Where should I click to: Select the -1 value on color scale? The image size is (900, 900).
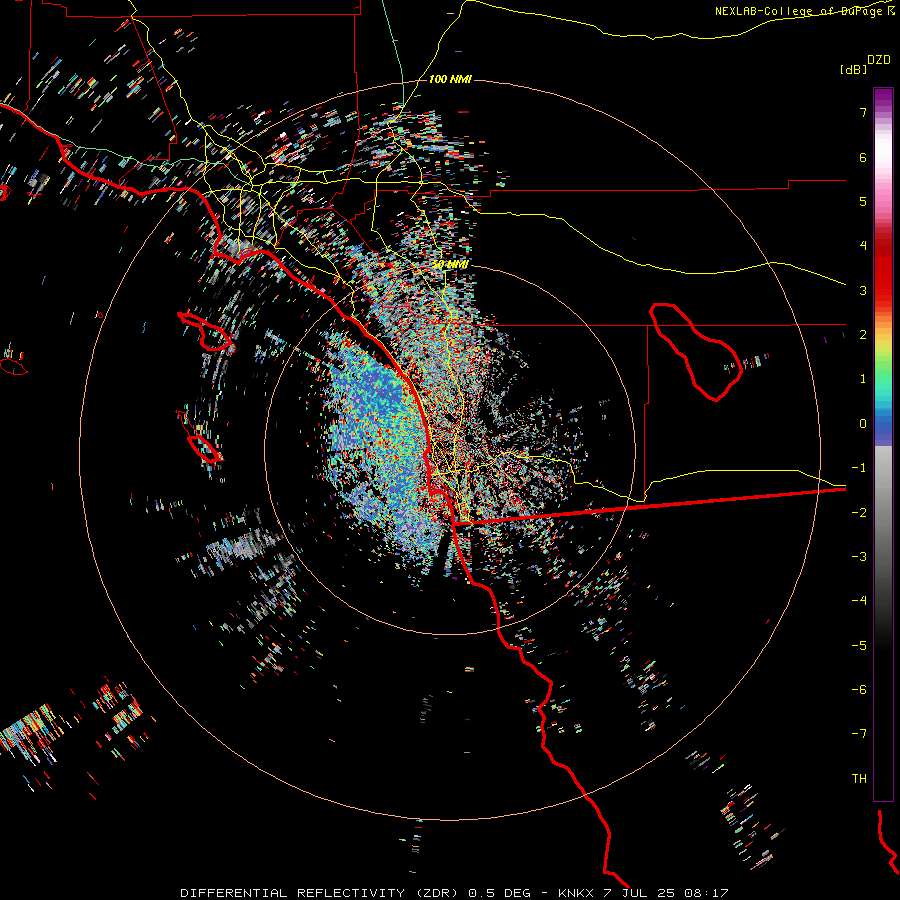pos(859,468)
